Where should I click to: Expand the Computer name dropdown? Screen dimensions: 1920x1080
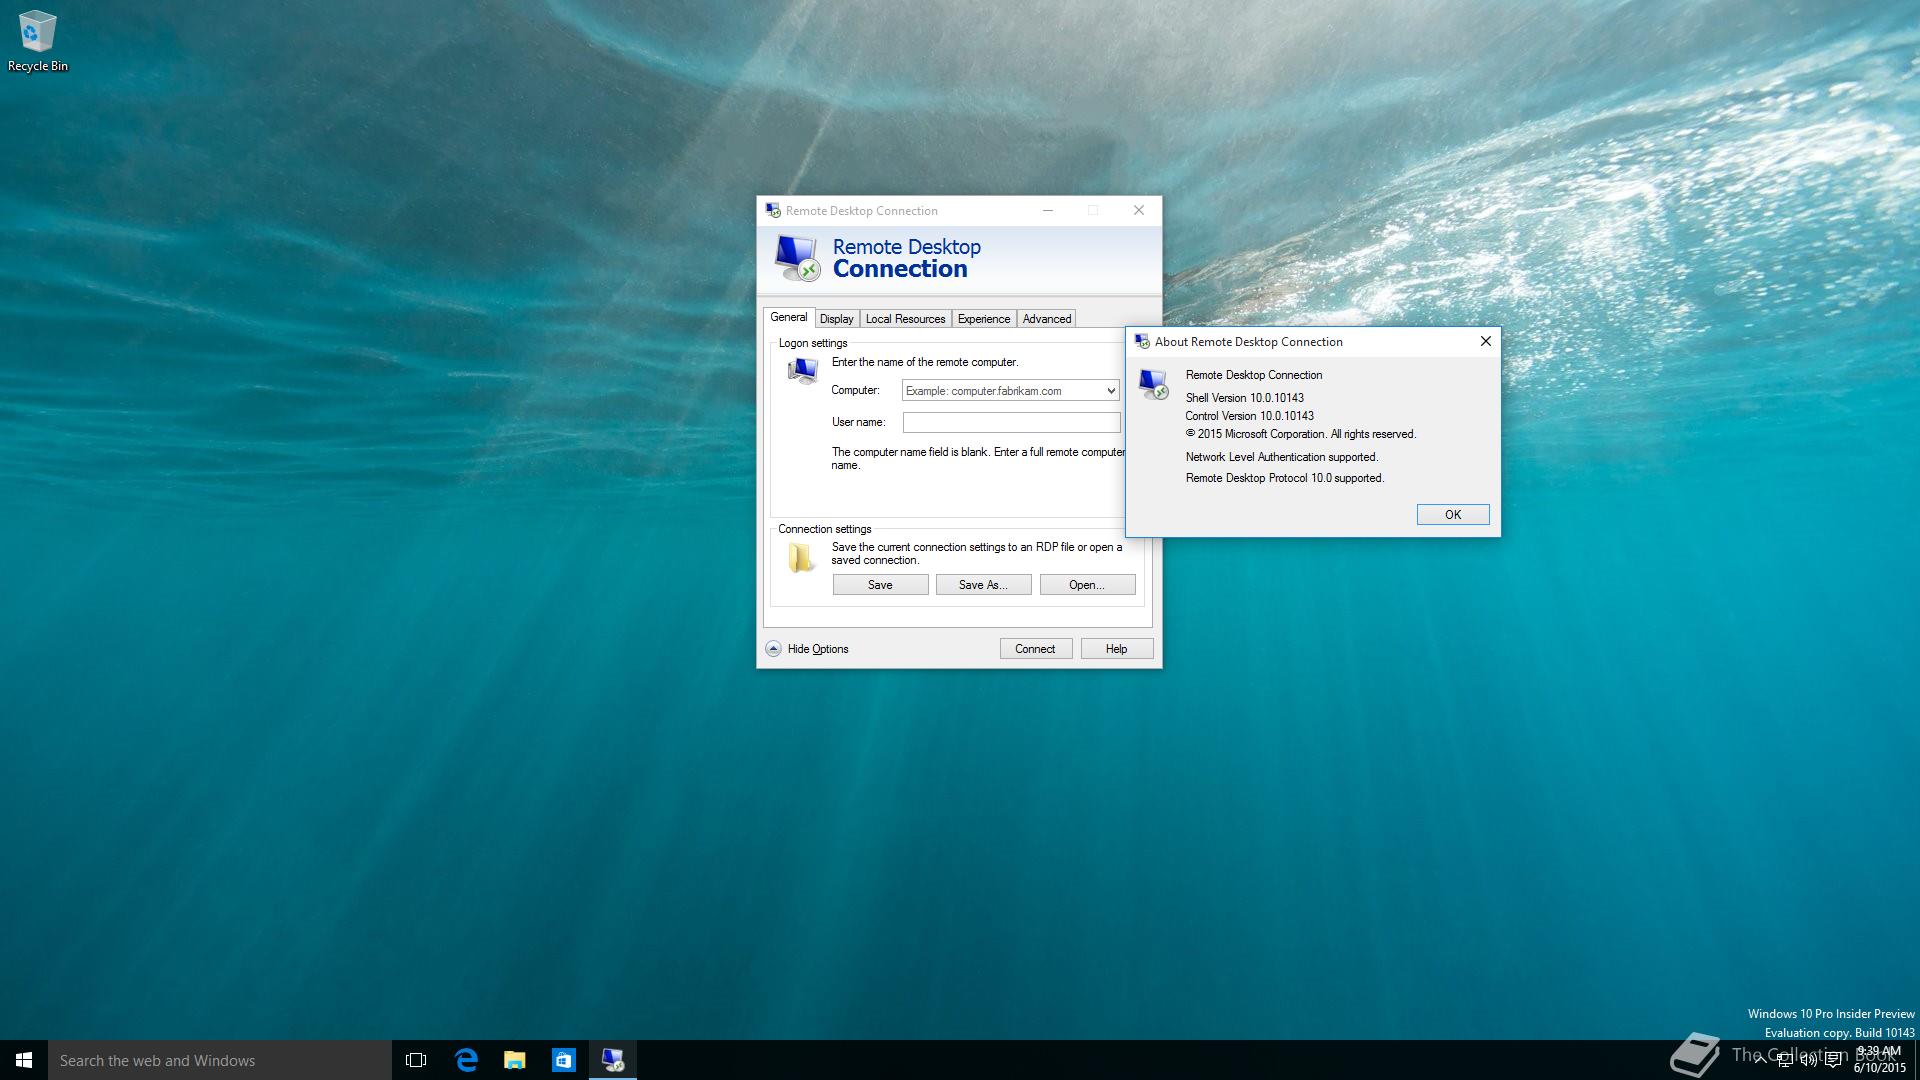click(x=1110, y=391)
